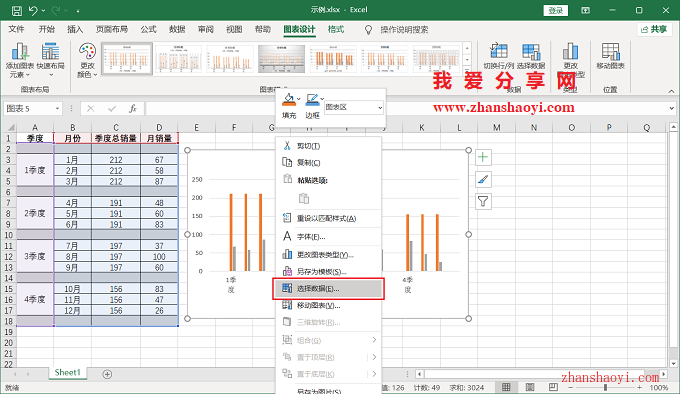Click the Undo arrow icon

pyautogui.click(x=33, y=10)
